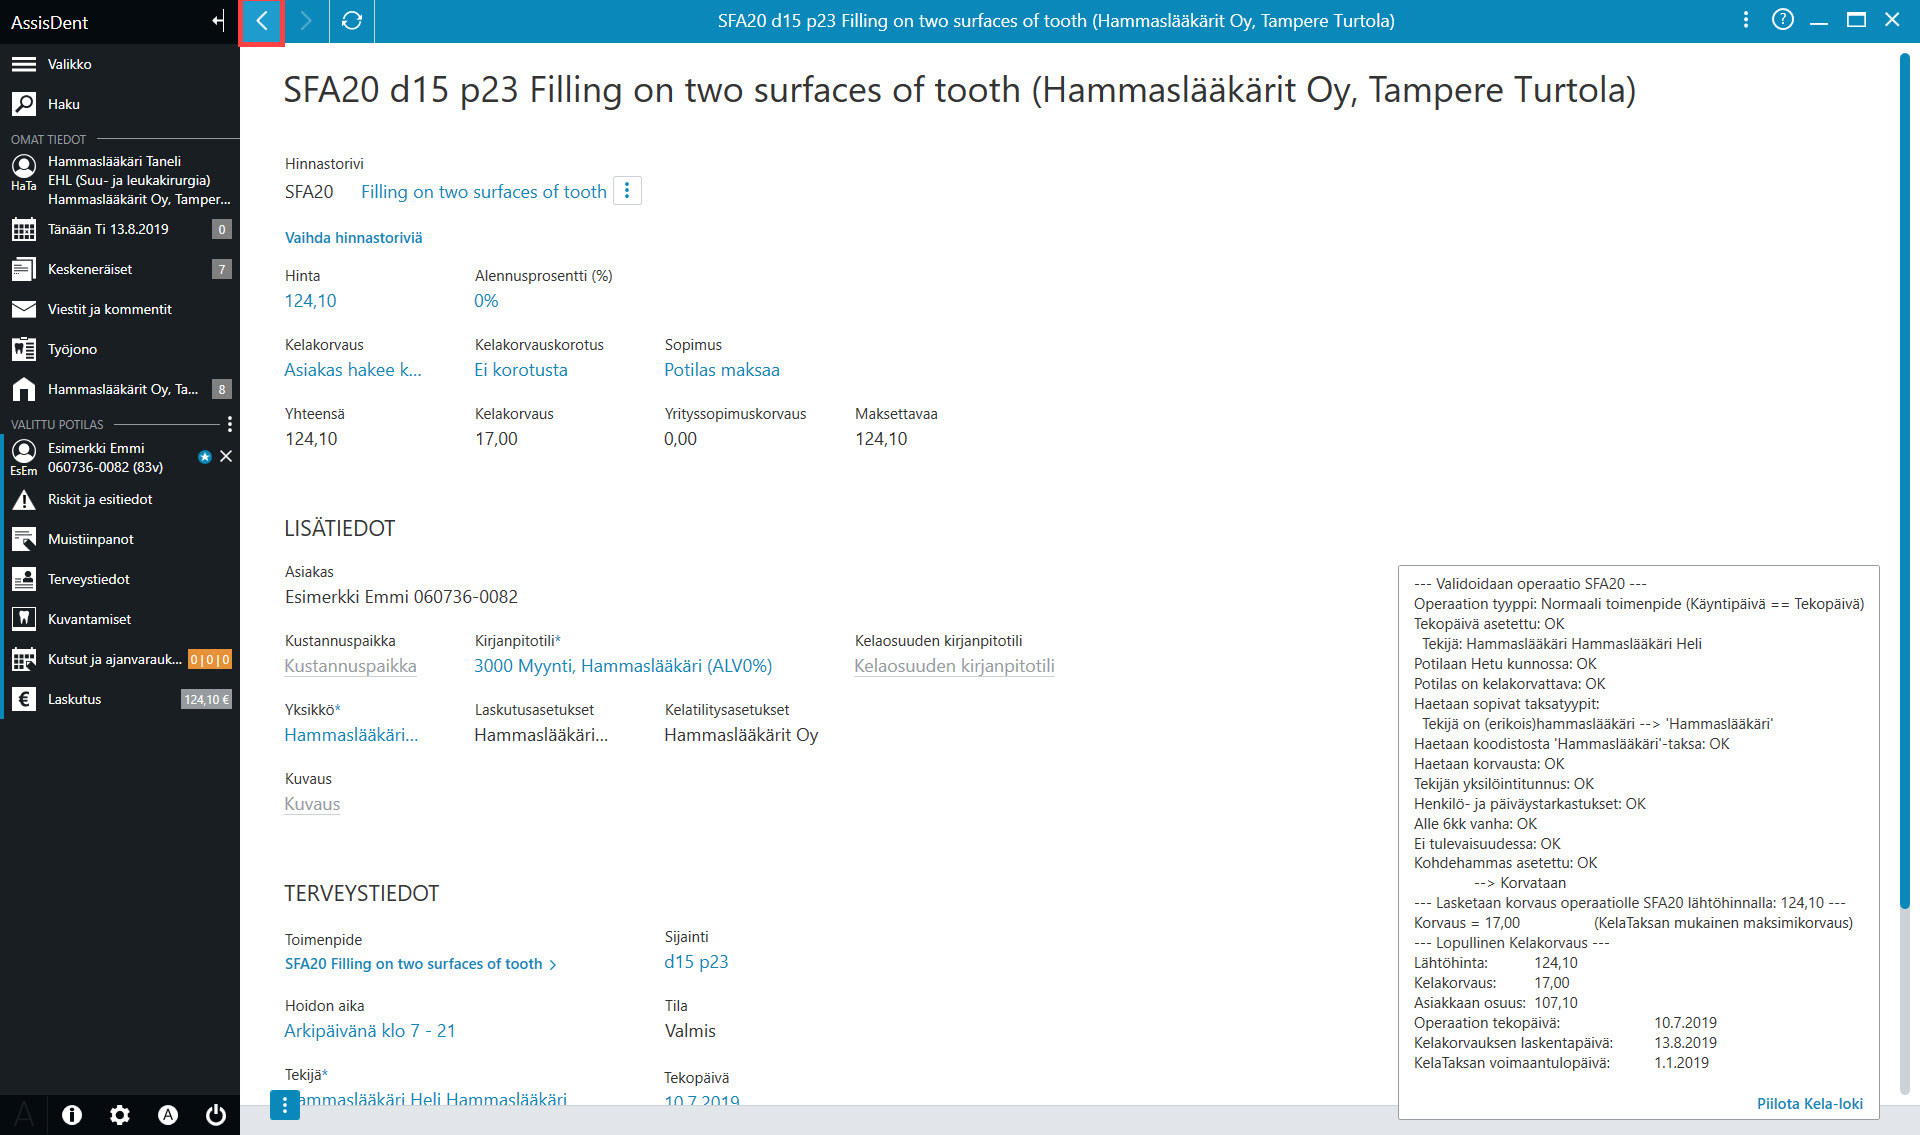Select the Kustannuspaikka field

tap(351, 666)
